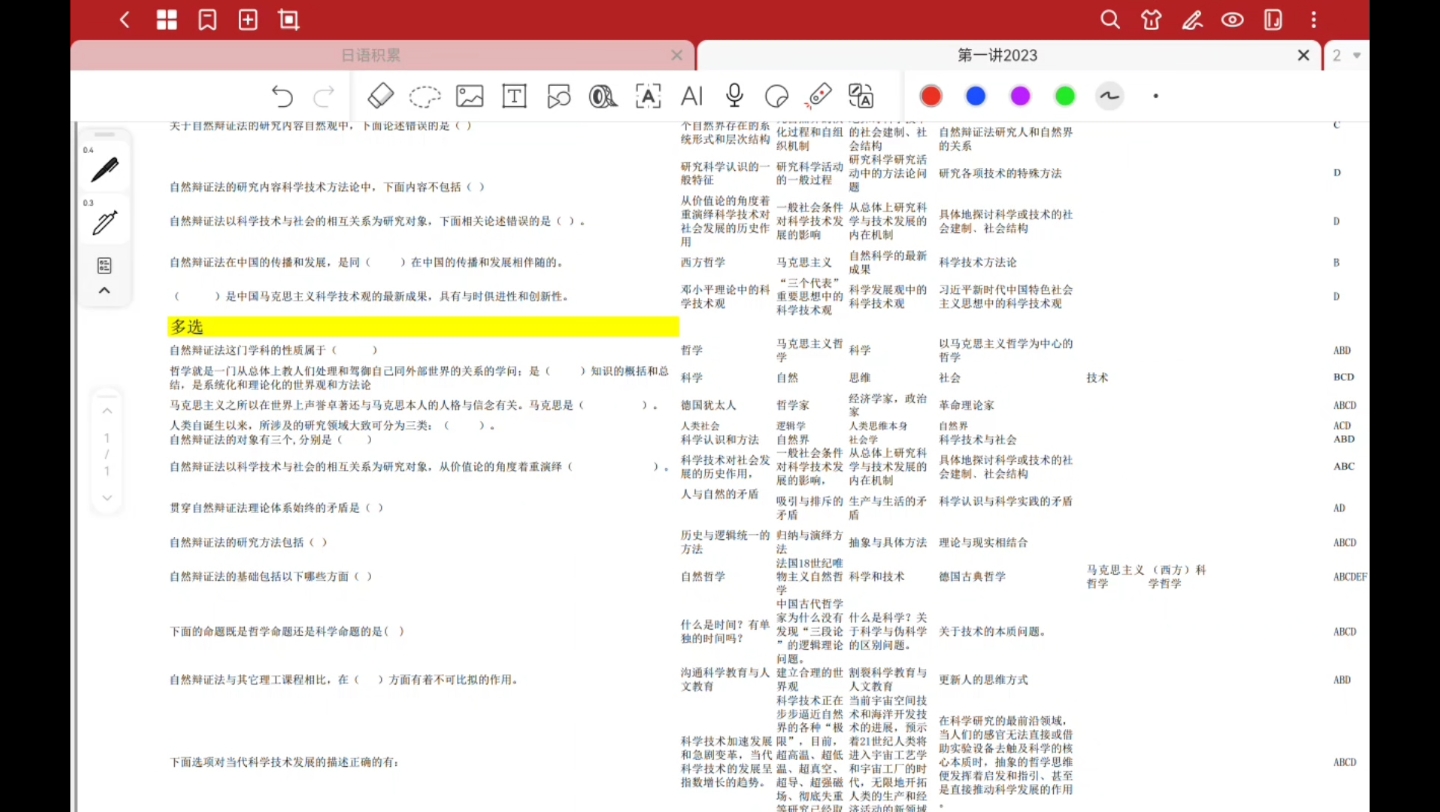Click the option 西方哲学
The width and height of the screenshot is (1440, 812).
click(703, 262)
